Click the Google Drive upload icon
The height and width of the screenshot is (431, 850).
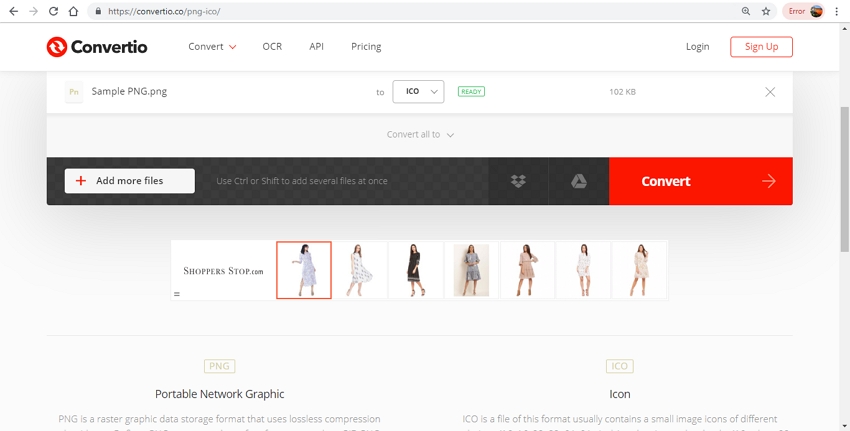(x=578, y=181)
